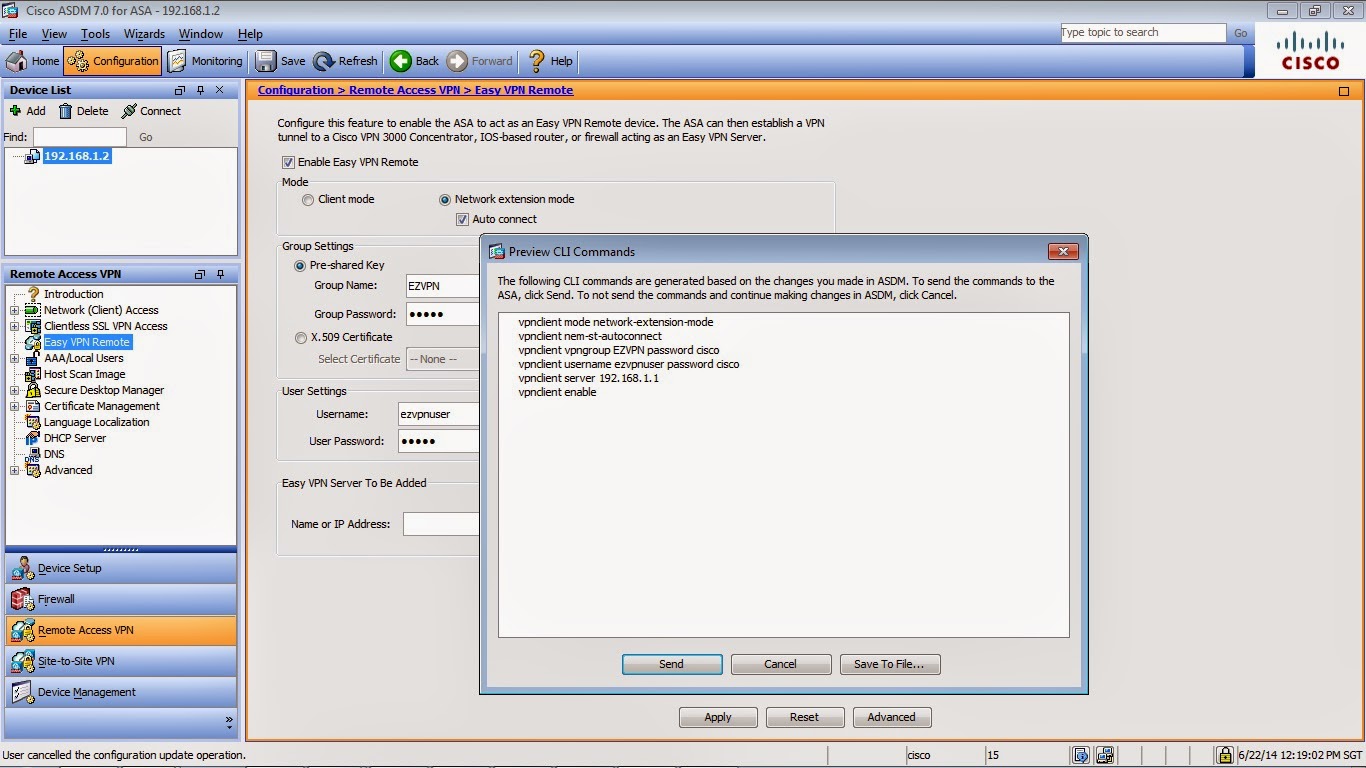Pin the Device List panel
The image size is (1366, 768).
pyautogui.click(x=201, y=90)
